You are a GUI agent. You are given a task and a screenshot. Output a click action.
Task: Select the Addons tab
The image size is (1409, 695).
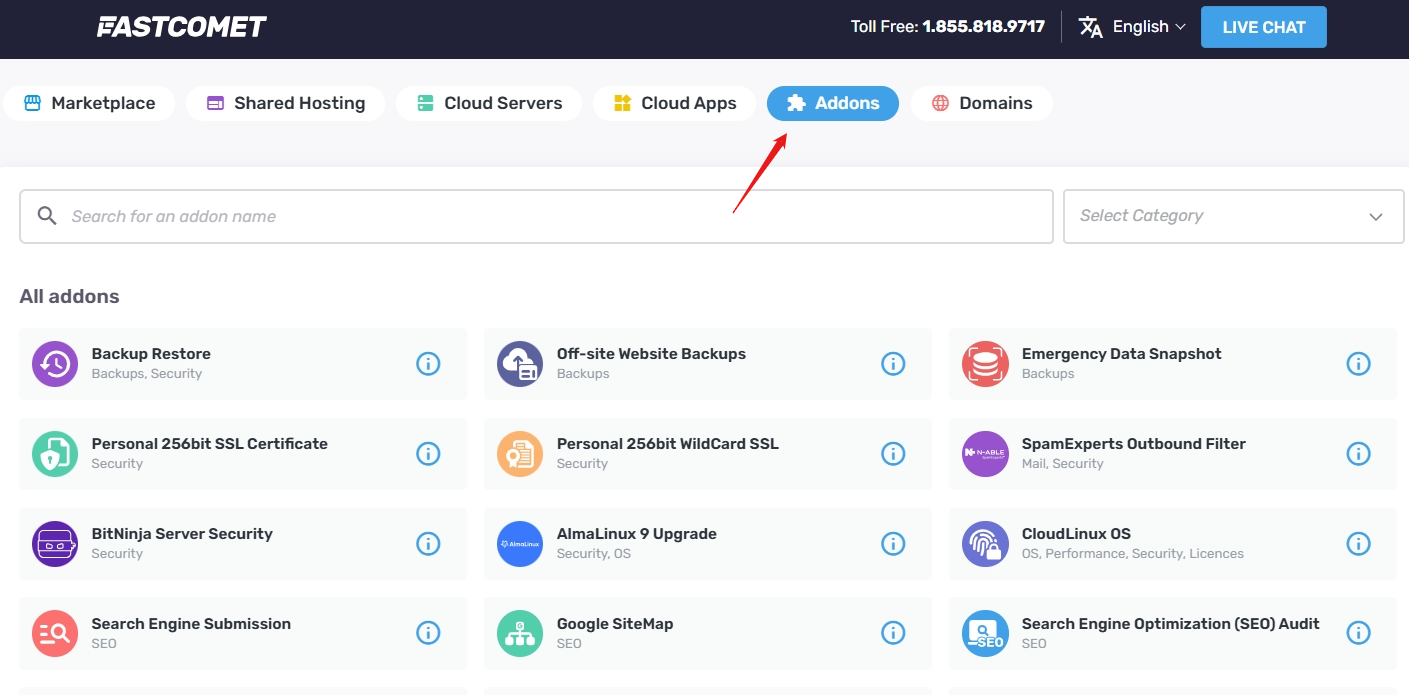point(833,103)
